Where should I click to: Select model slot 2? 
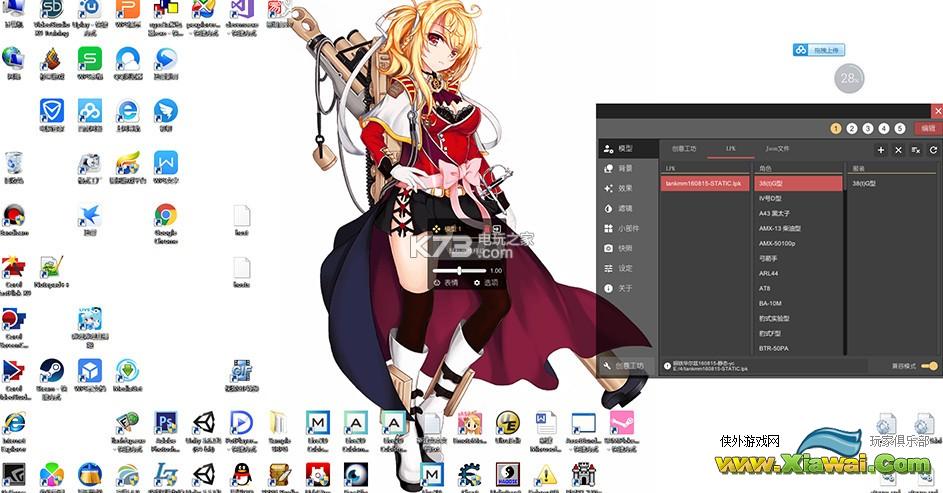click(852, 128)
